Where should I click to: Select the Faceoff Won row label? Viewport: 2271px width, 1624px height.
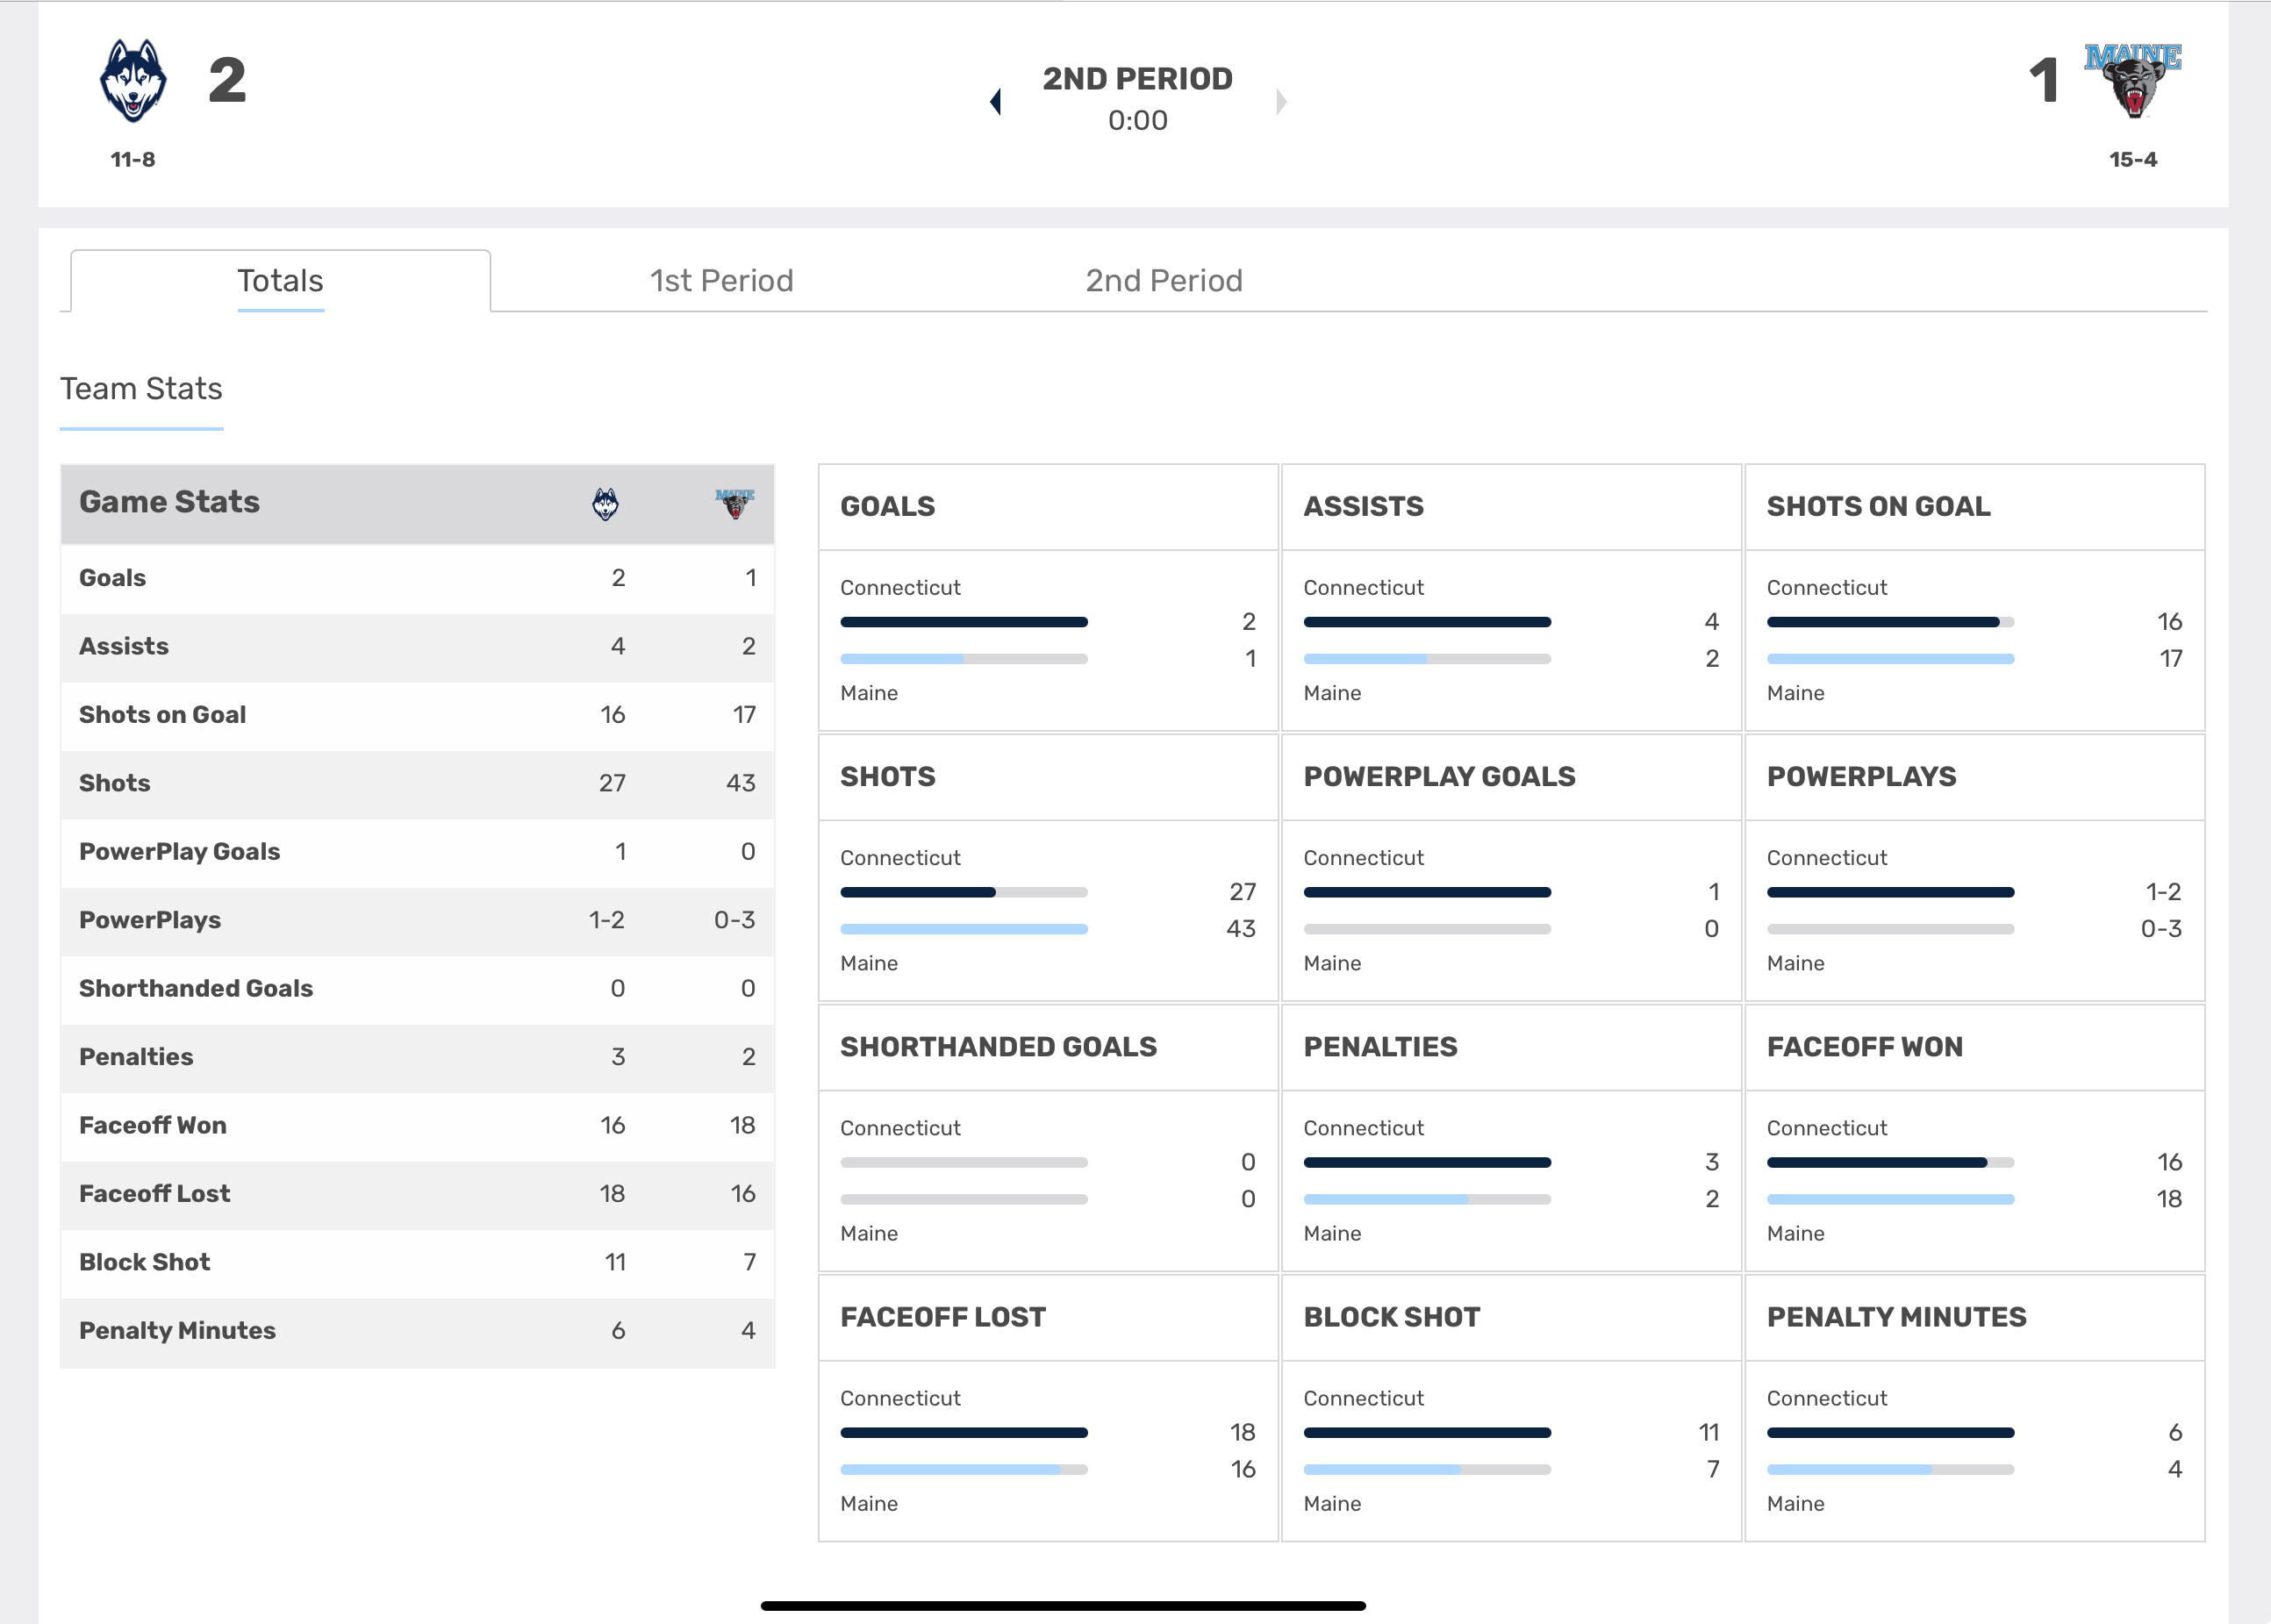(x=152, y=1126)
